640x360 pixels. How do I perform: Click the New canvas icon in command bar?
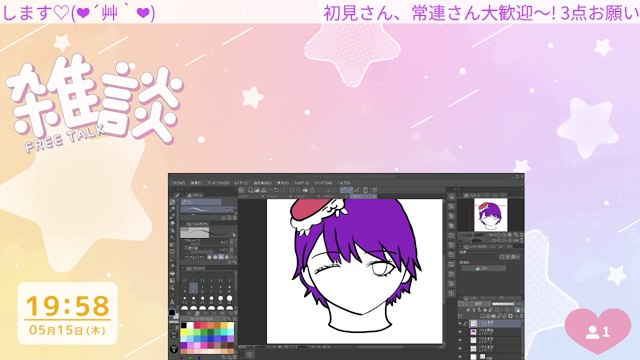tap(250, 190)
